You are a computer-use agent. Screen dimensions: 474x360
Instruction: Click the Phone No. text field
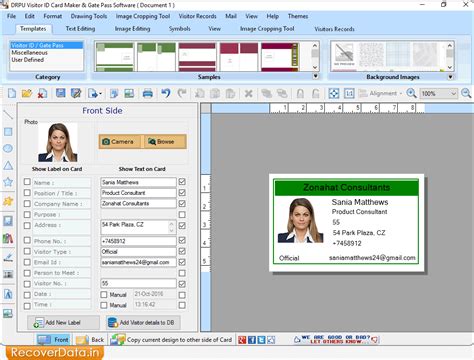coord(138,241)
